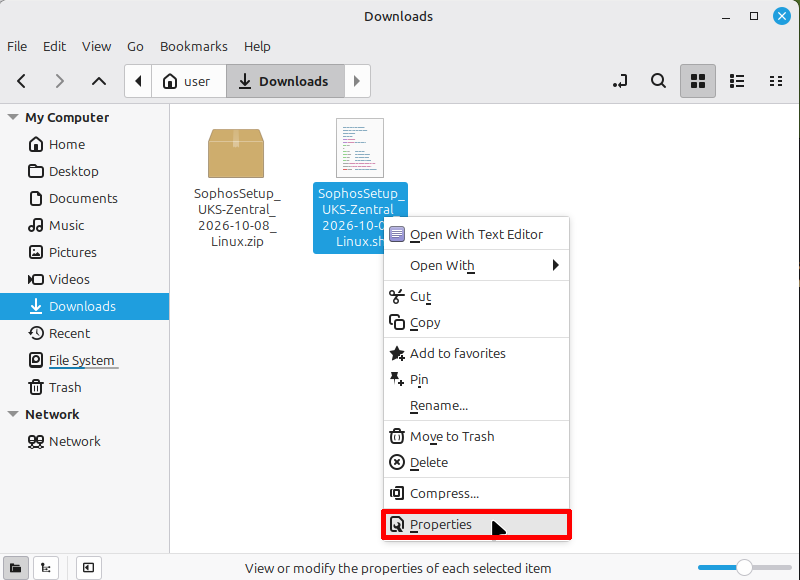Image resolution: width=800 pixels, height=580 pixels.
Task: Switch to list view
Action: click(x=737, y=81)
